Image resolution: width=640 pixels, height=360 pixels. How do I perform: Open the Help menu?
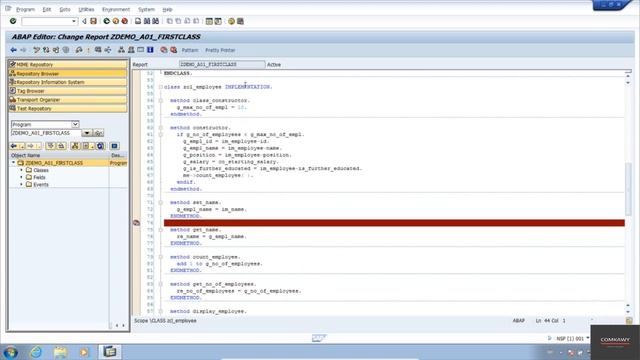(x=167, y=9)
